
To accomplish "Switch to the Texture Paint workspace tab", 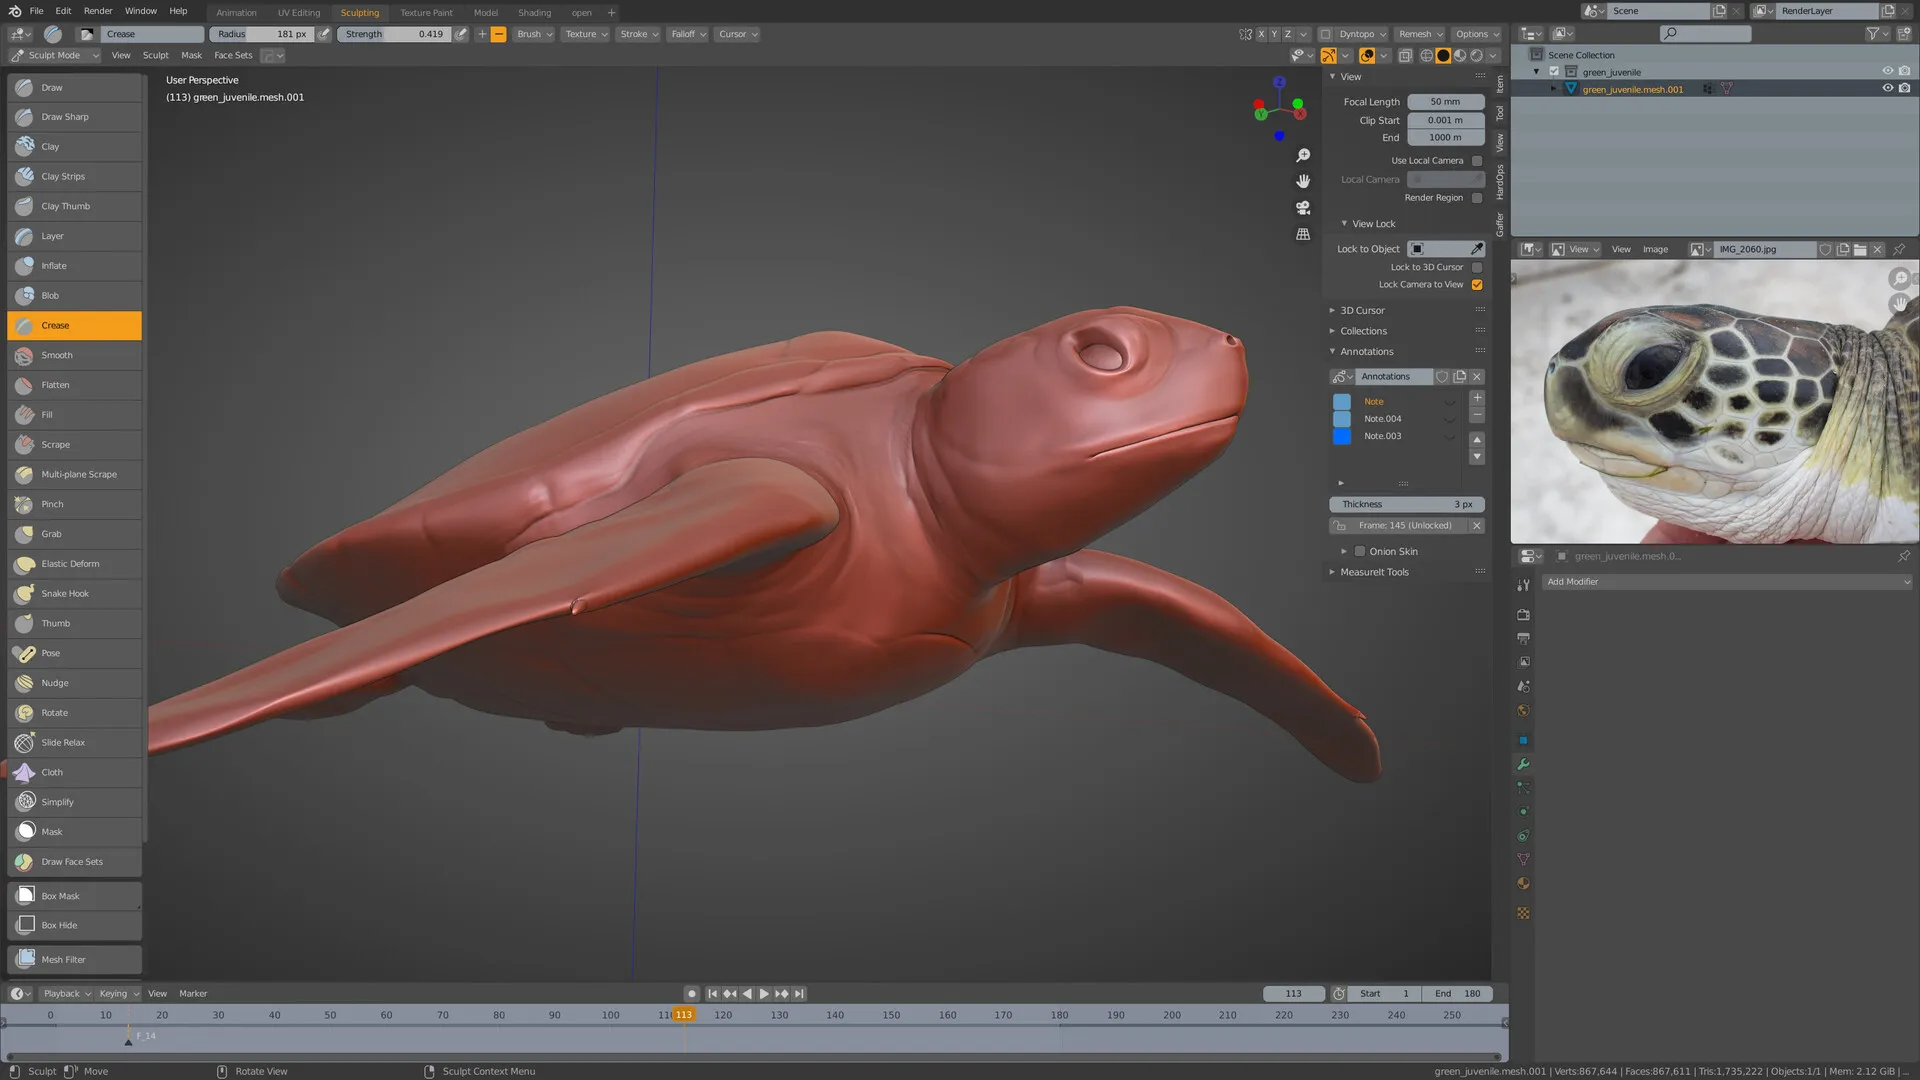I will (x=426, y=13).
